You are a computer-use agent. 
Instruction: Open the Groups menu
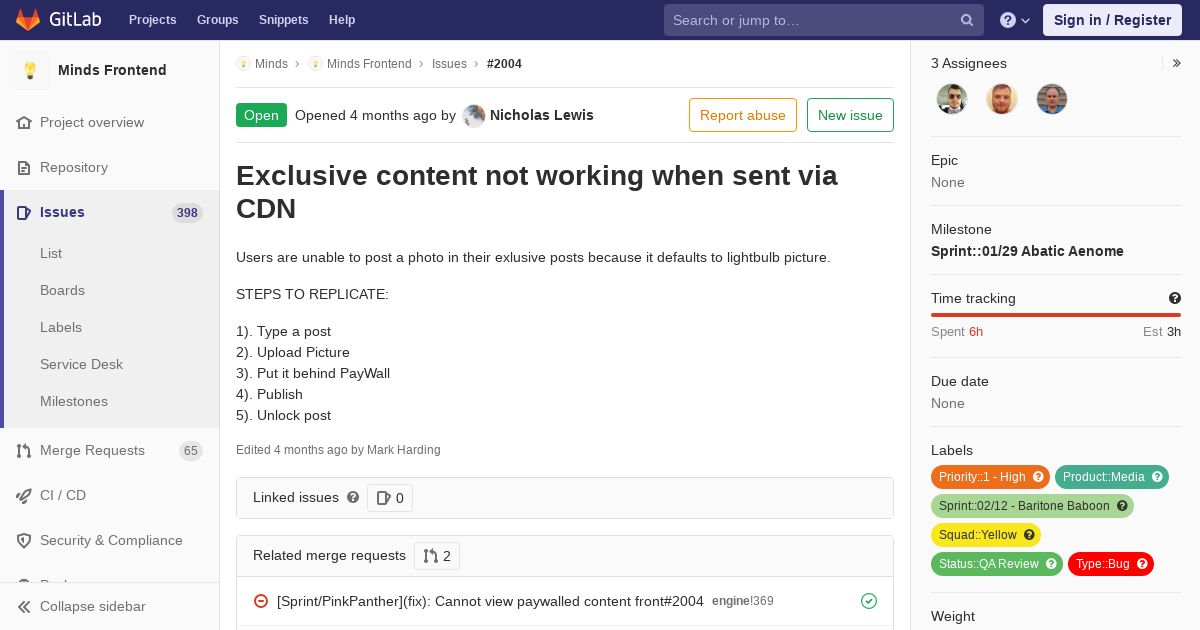(218, 20)
